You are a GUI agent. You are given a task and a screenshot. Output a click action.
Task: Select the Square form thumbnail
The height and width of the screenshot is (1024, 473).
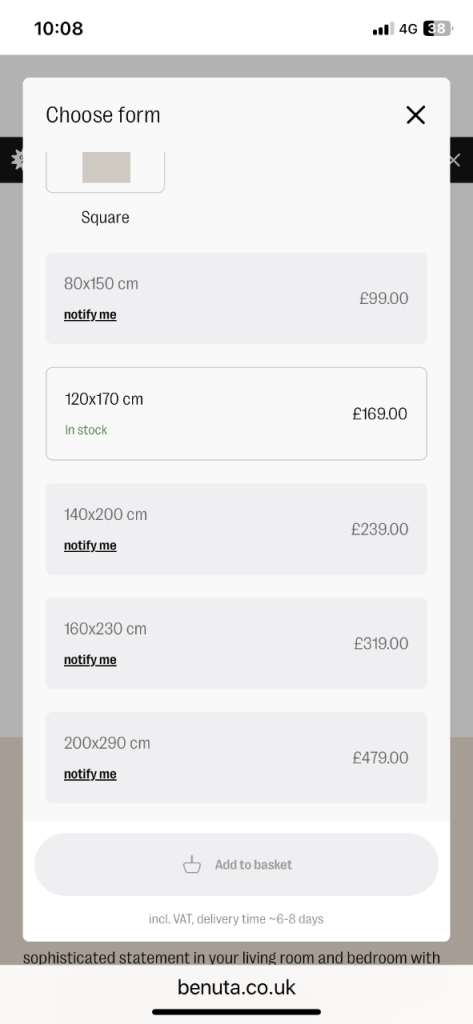coord(105,172)
